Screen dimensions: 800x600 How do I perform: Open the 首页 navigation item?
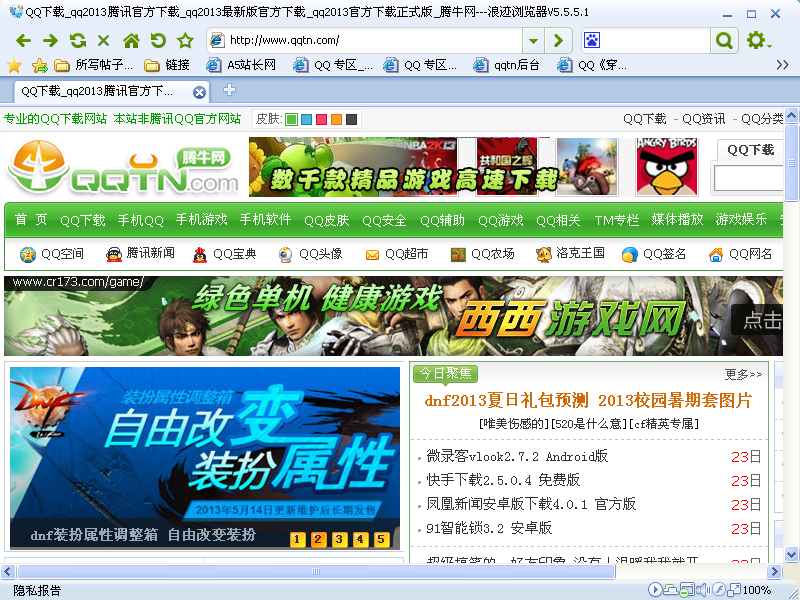[31, 219]
